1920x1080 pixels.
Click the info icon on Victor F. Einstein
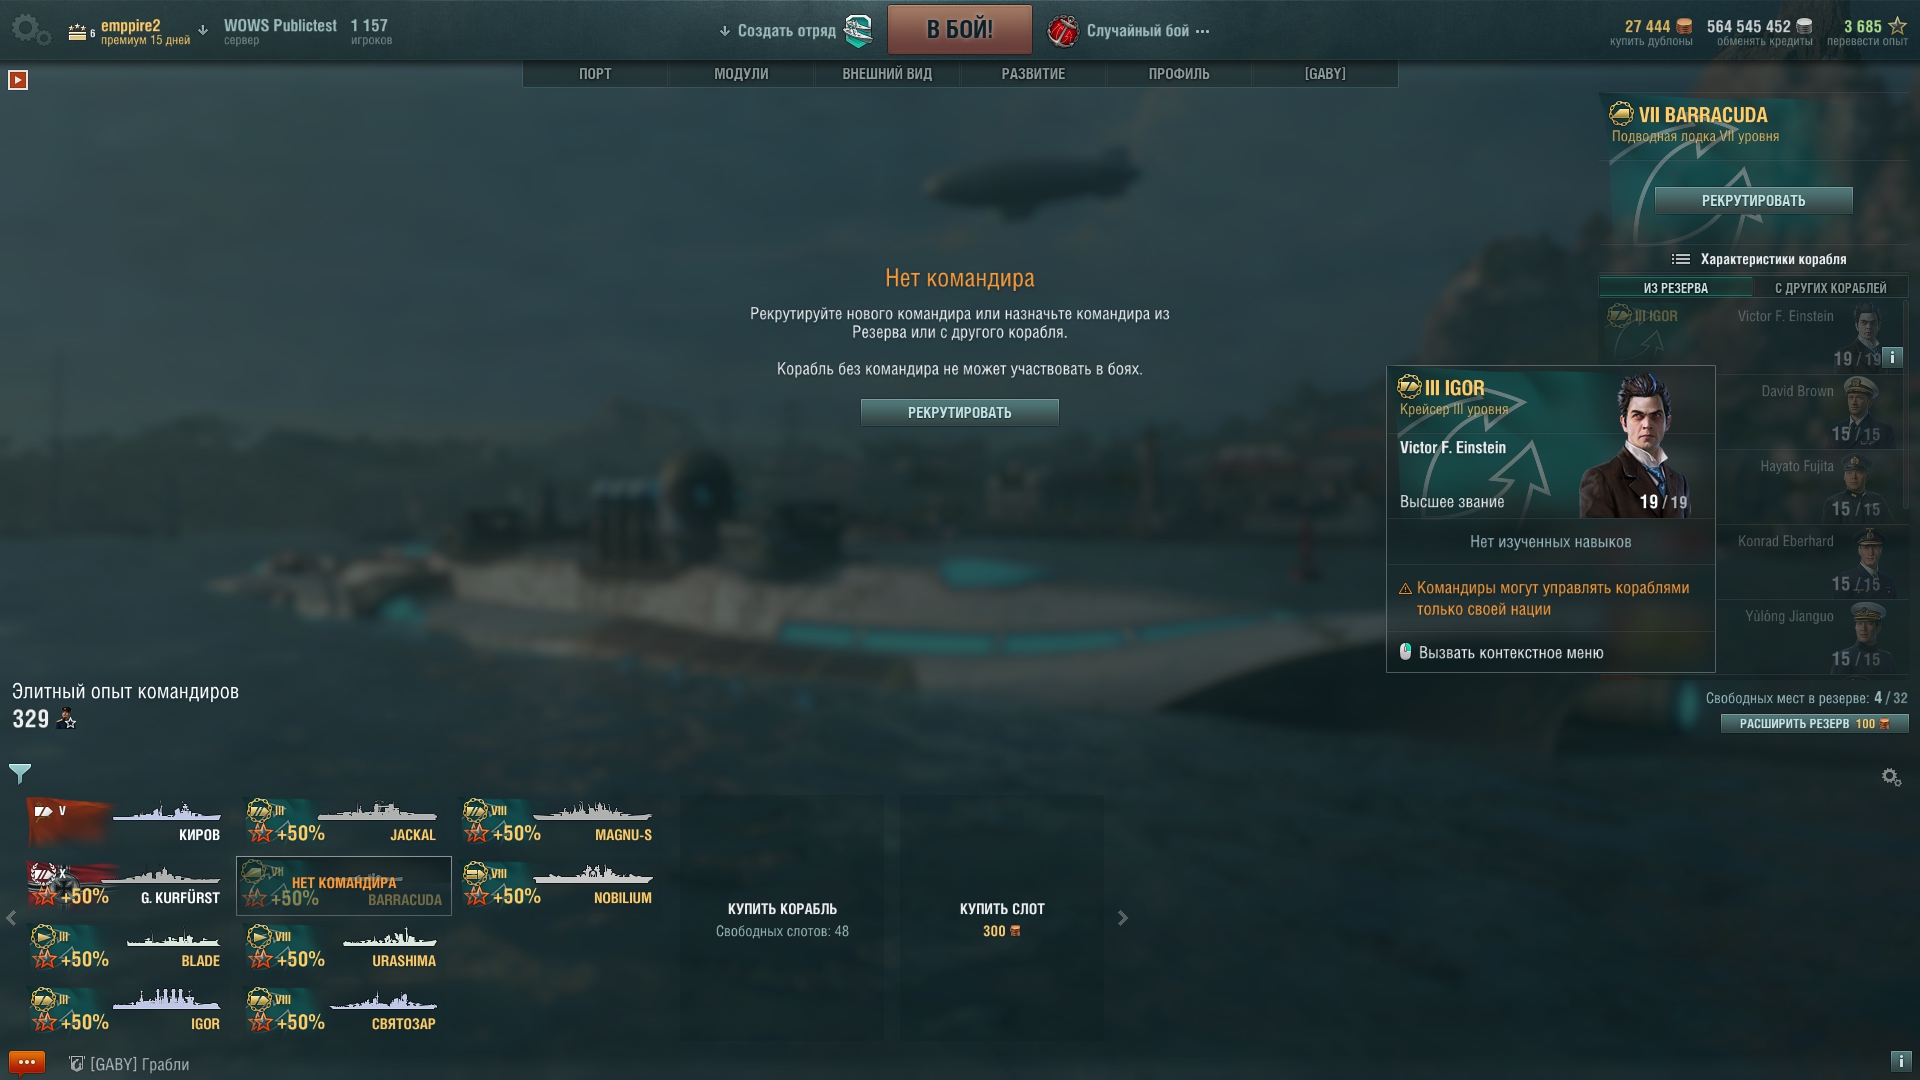1892,356
